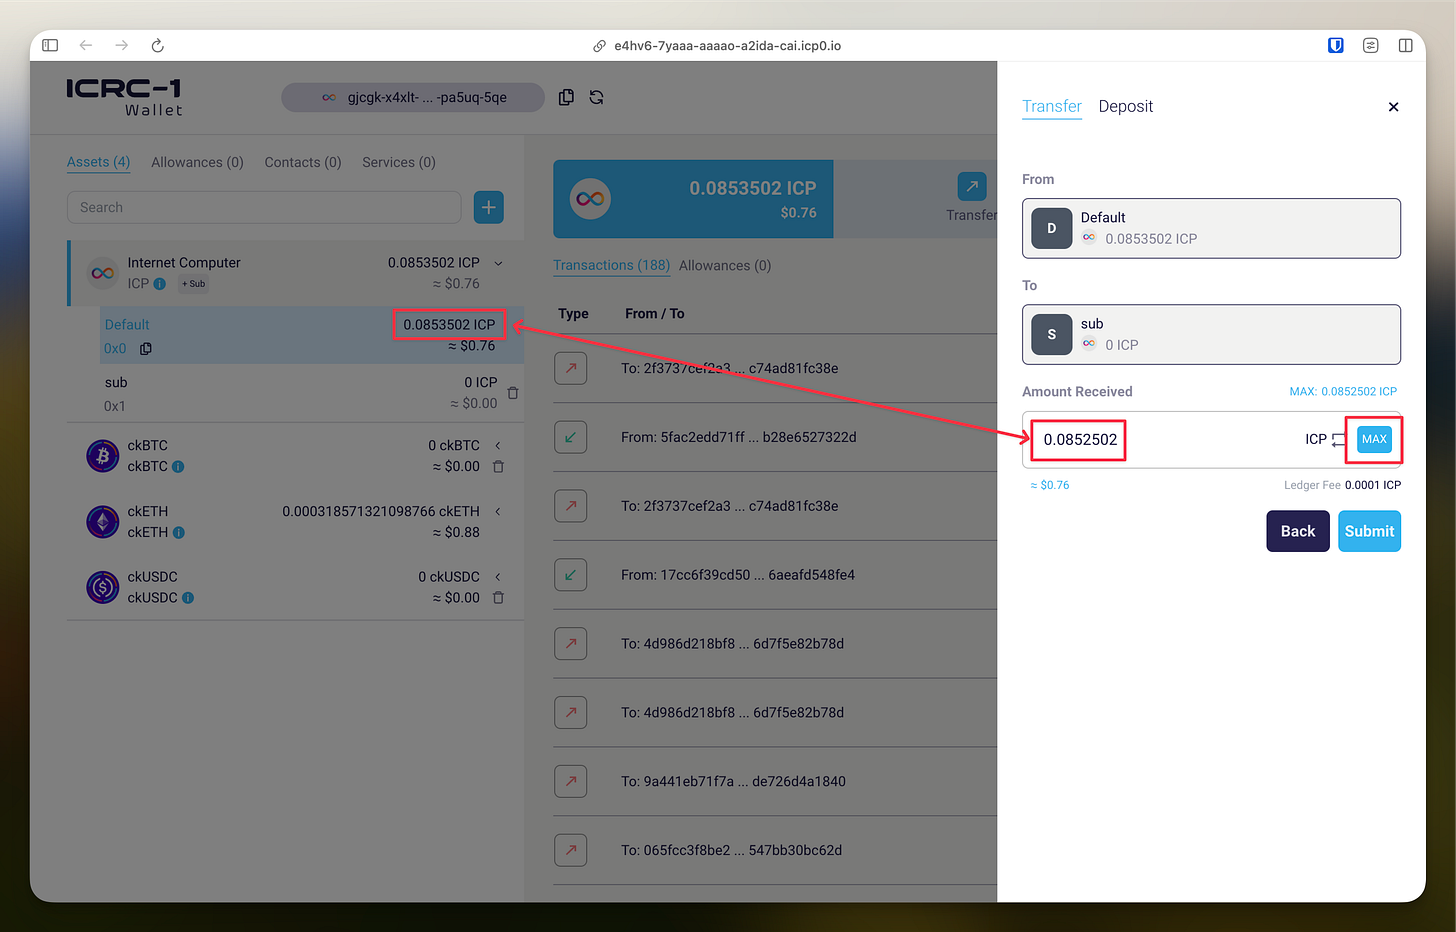Click outgoing icon for 065fcc3f8be2 transaction
This screenshot has width=1456, height=932.
click(570, 850)
